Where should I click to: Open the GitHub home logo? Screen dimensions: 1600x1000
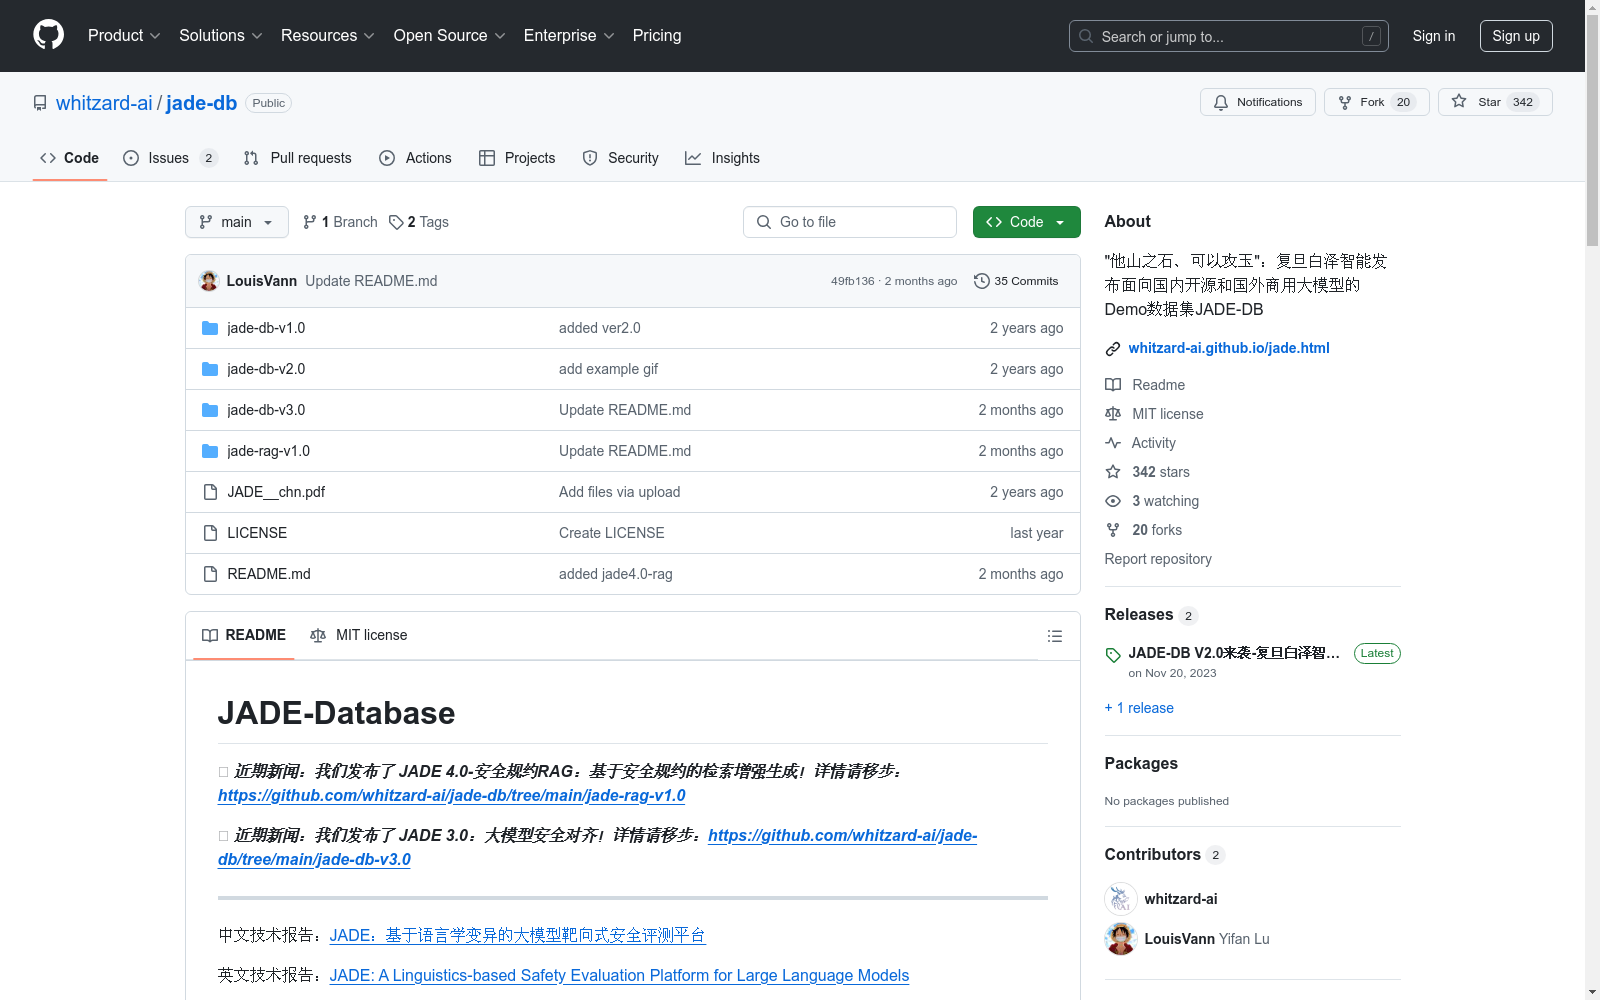(x=48, y=35)
